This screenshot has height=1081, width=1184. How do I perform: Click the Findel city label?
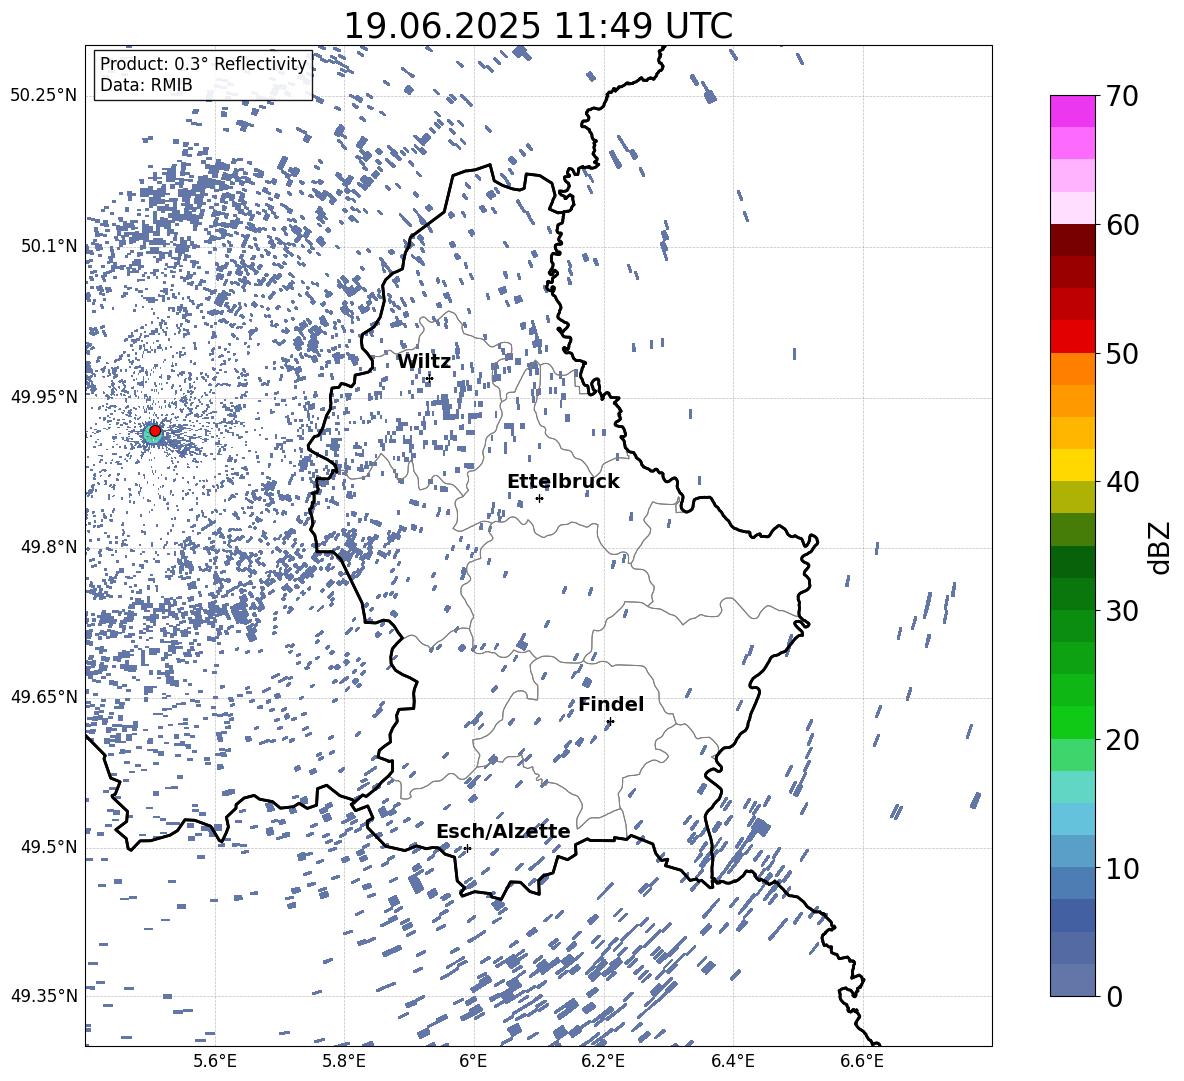point(611,704)
